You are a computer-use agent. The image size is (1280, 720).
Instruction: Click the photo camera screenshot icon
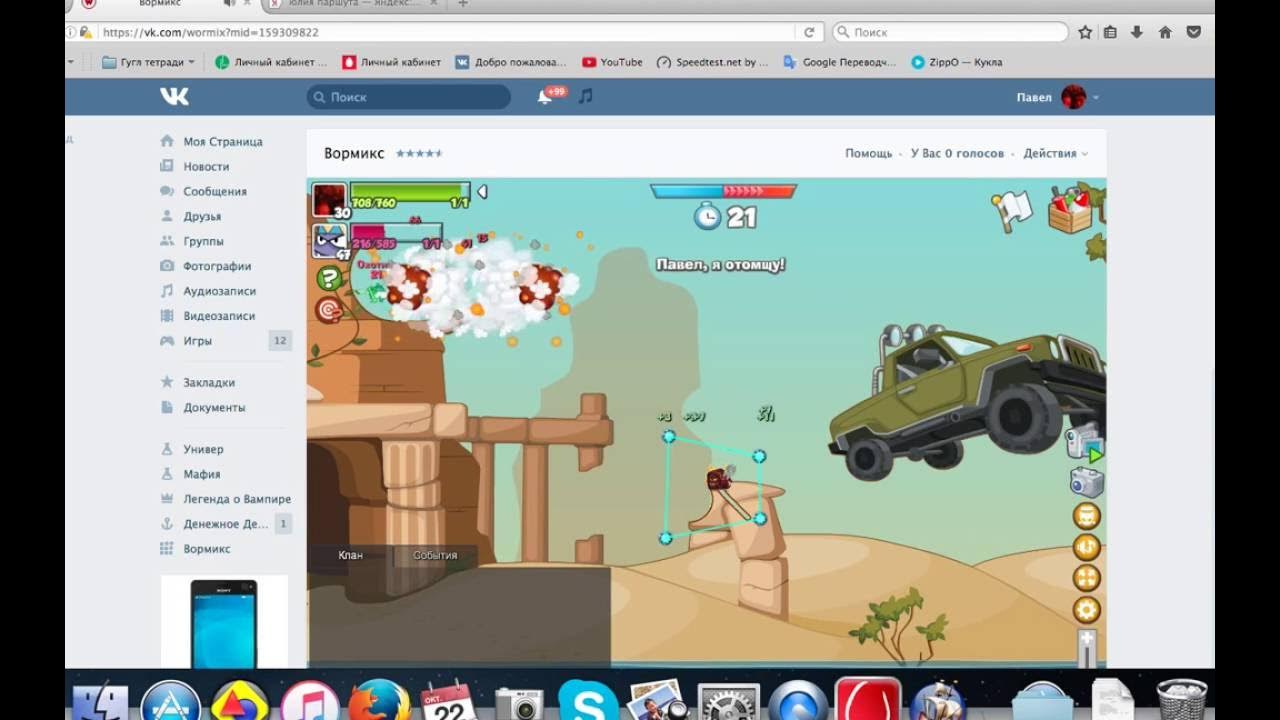pos(1086,483)
